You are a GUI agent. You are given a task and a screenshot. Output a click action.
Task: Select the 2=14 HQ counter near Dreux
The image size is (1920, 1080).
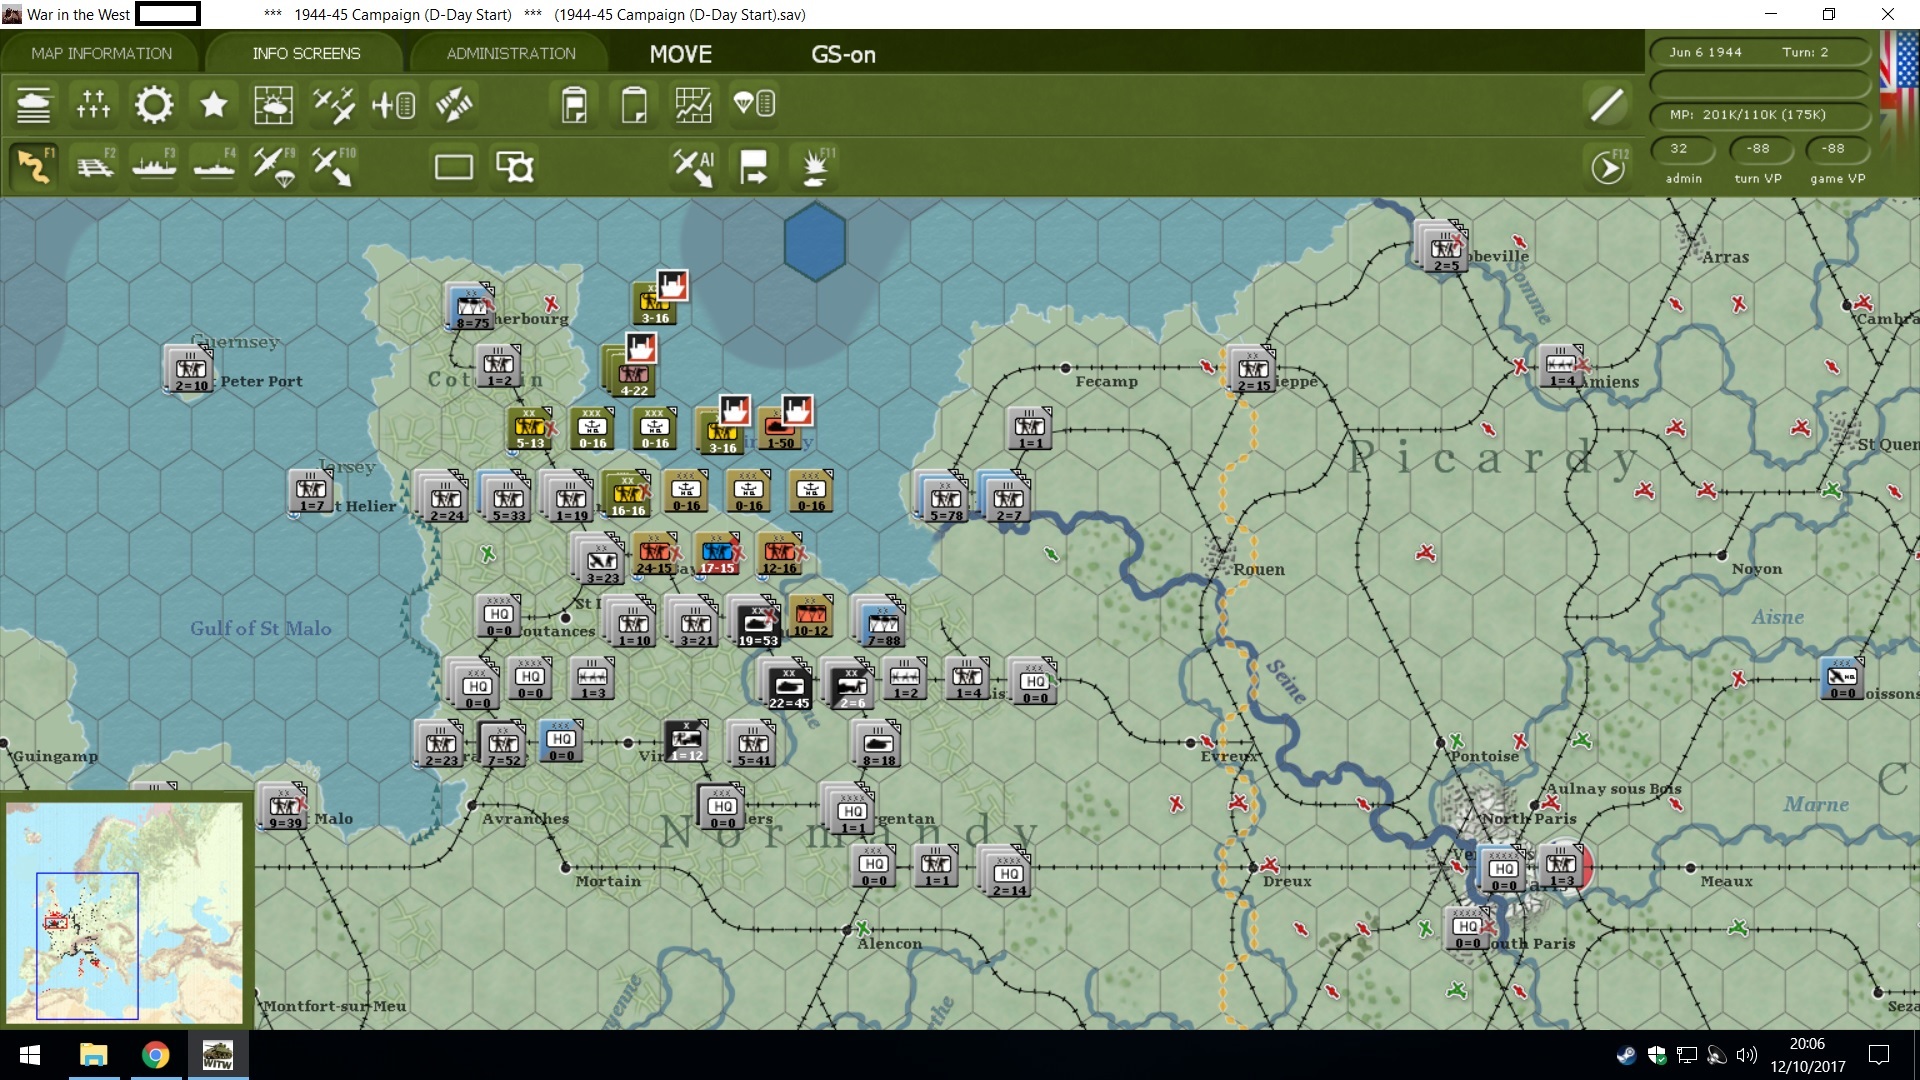point(1007,872)
